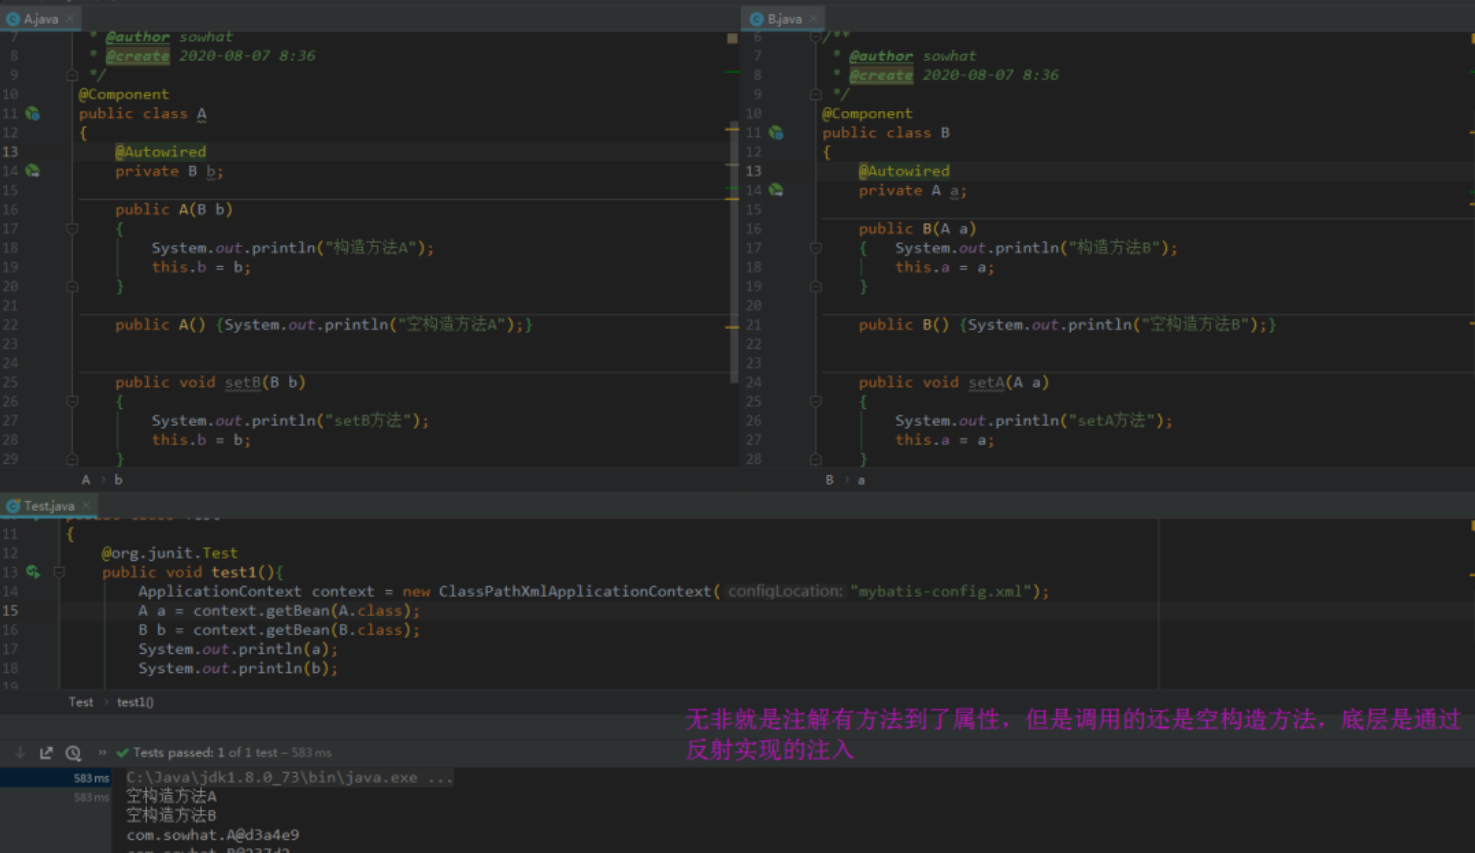Open test history clock icon
The image size is (1475, 853).
[x=73, y=753]
